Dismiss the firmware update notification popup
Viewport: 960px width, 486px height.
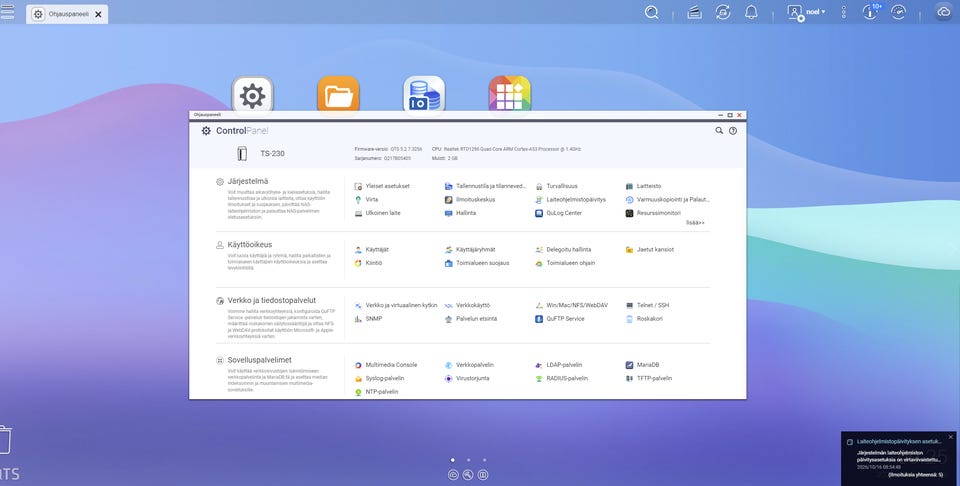click(x=951, y=437)
